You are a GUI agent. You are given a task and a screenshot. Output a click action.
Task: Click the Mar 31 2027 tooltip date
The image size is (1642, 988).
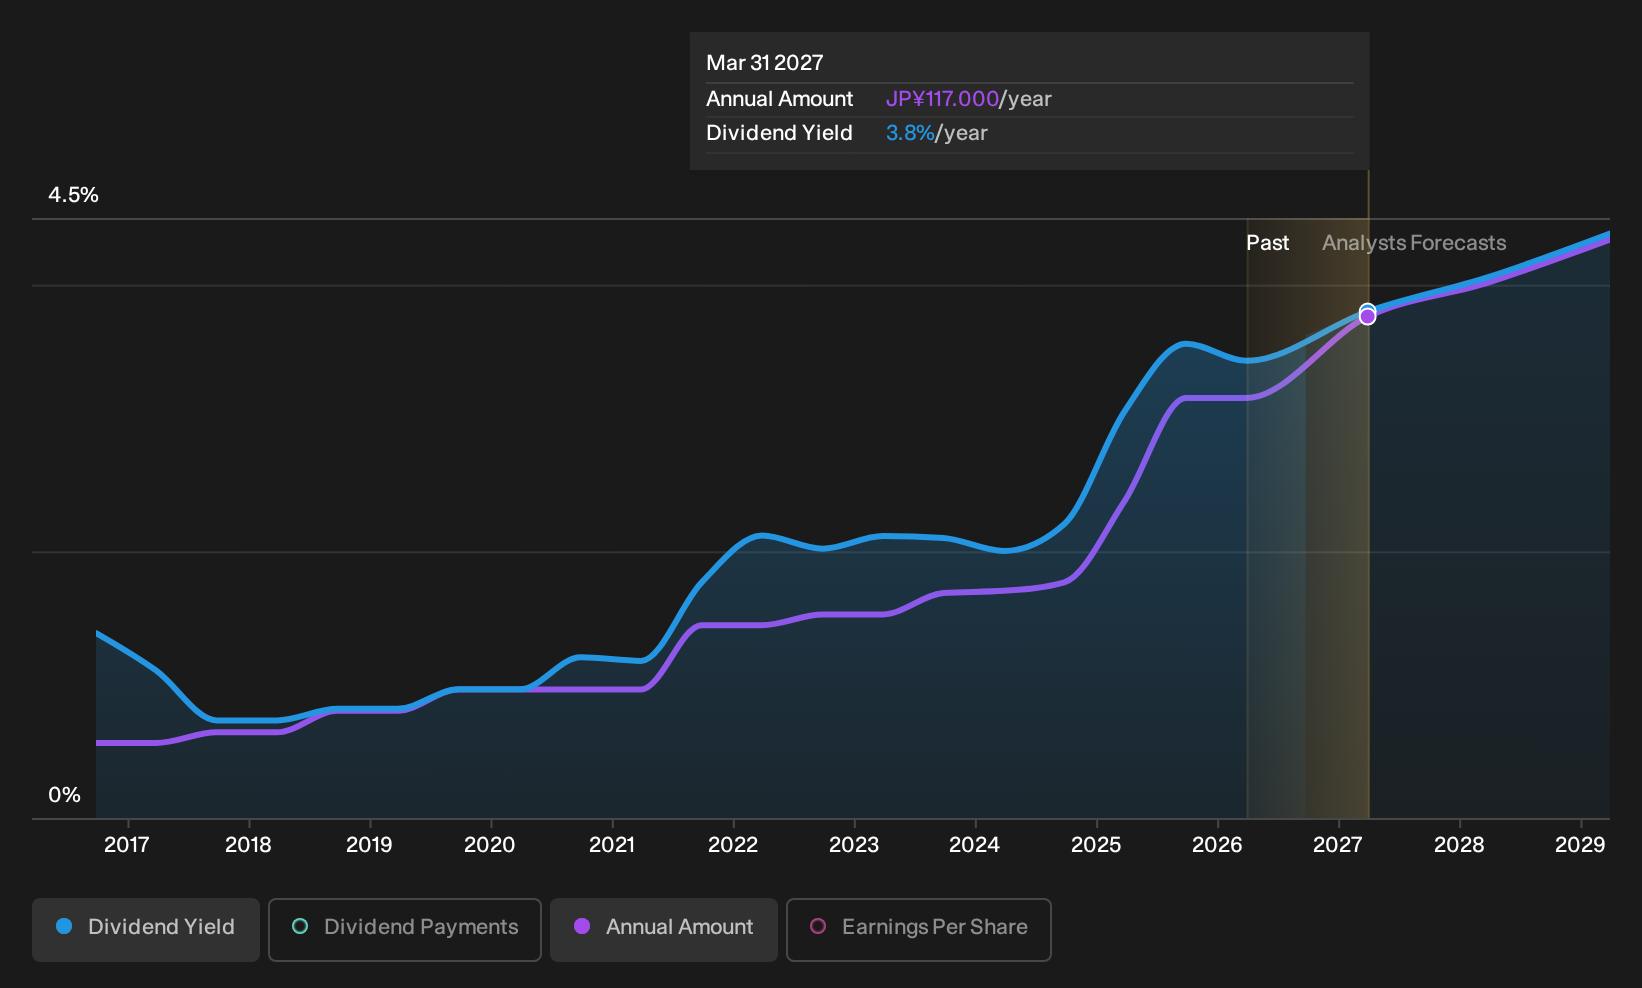pyautogui.click(x=765, y=63)
